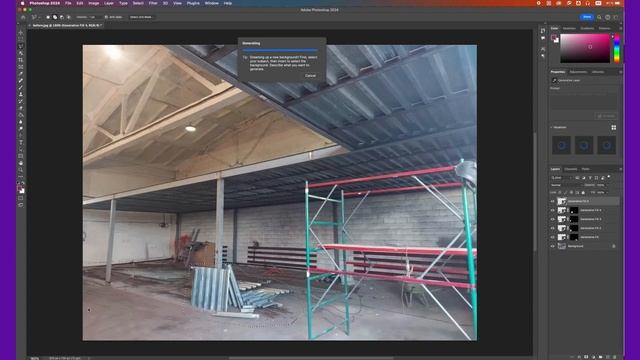The image size is (640, 360).
Task: Click the foreground color swatch in Color panel
Action: (x=553, y=37)
